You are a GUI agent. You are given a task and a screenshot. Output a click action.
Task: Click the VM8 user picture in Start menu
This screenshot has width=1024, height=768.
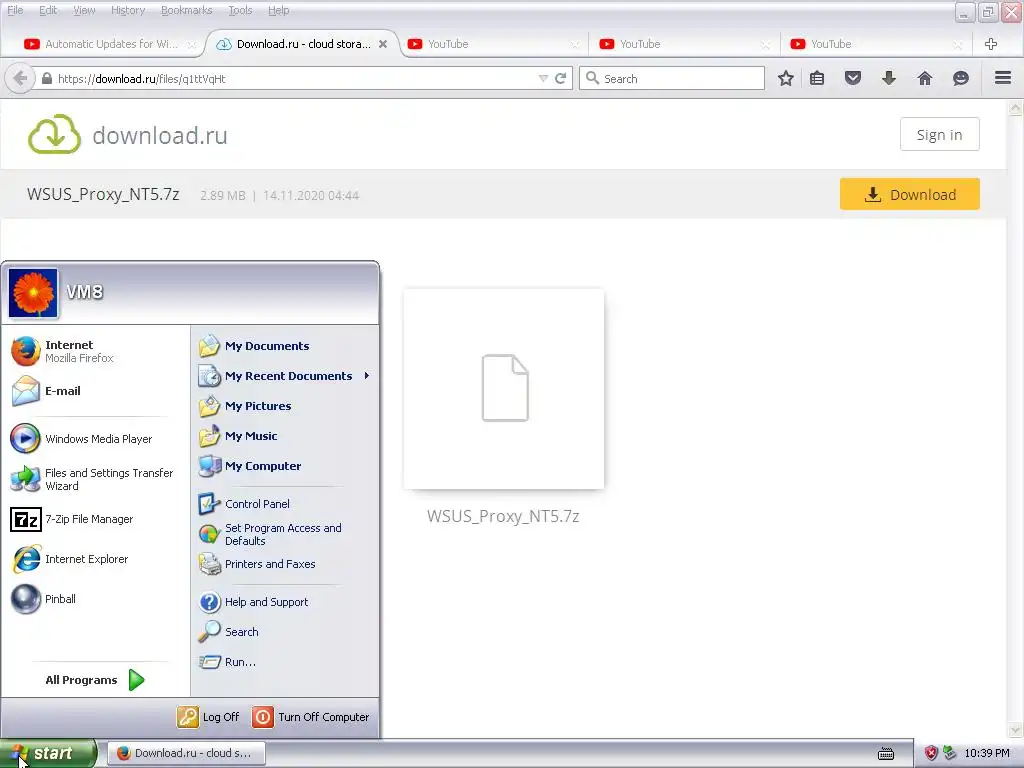(33, 293)
